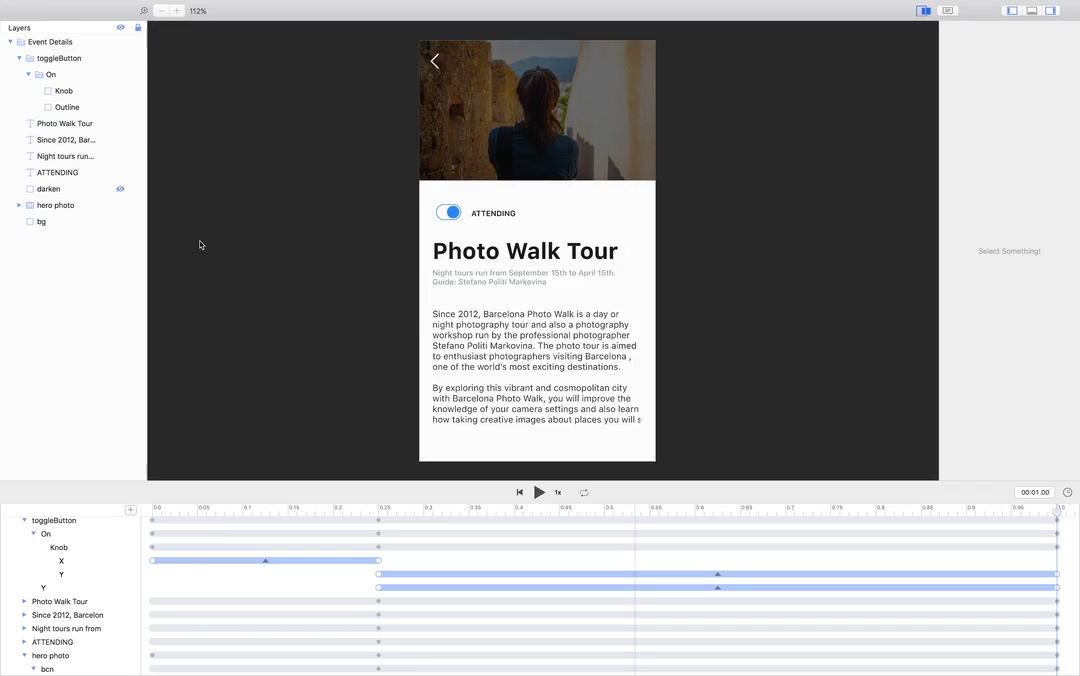
Task: Collapse the On folder in Layers
Action: coord(28,74)
